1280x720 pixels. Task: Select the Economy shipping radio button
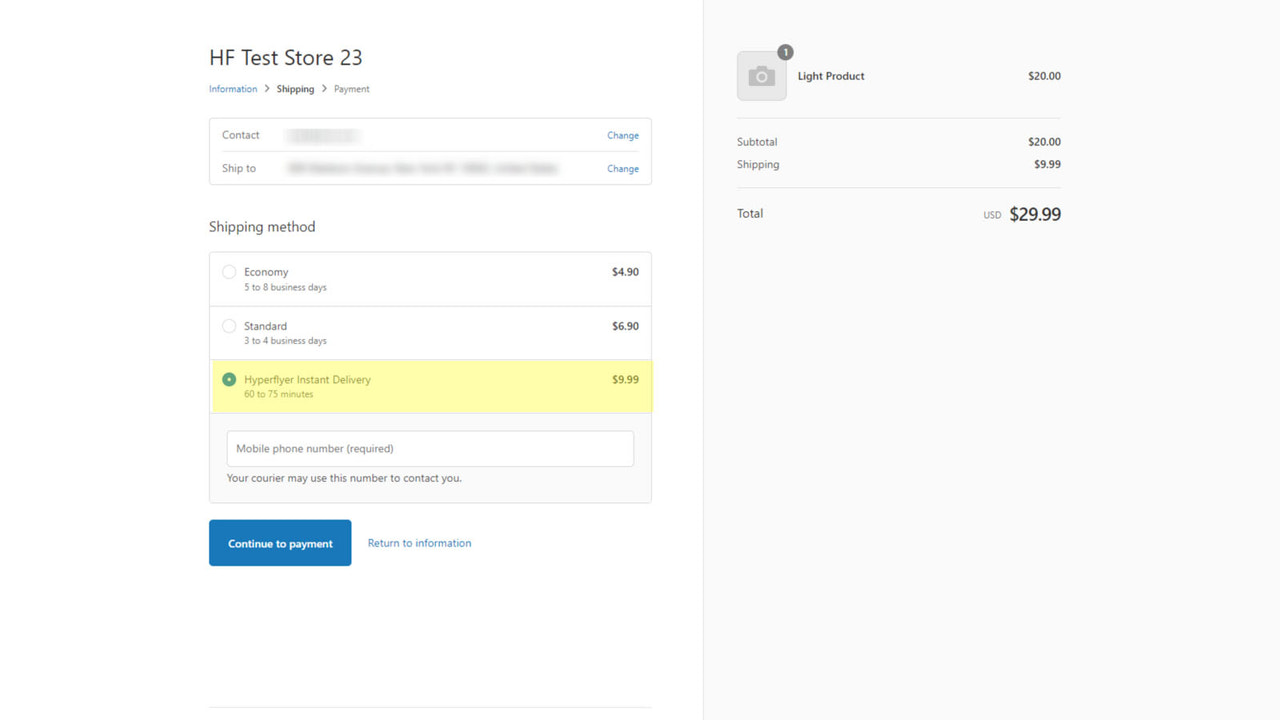tap(229, 271)
